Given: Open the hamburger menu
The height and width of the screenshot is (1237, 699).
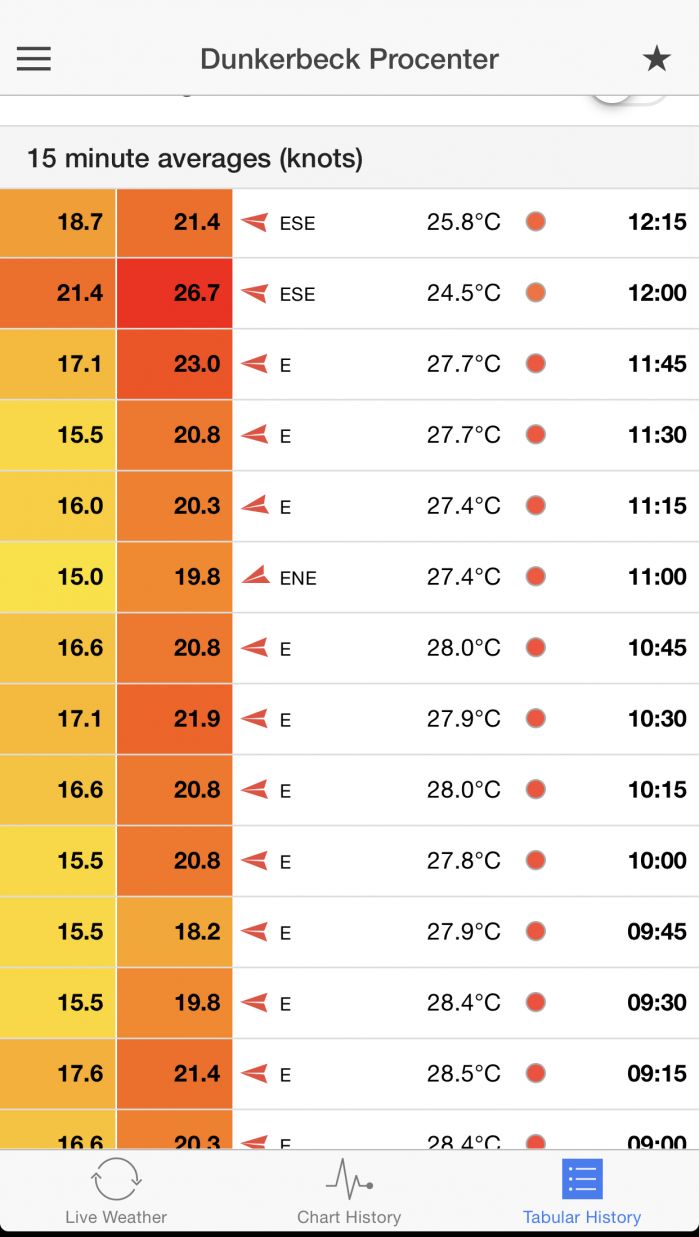Looking at the screenshot, I should coord(33,59).
